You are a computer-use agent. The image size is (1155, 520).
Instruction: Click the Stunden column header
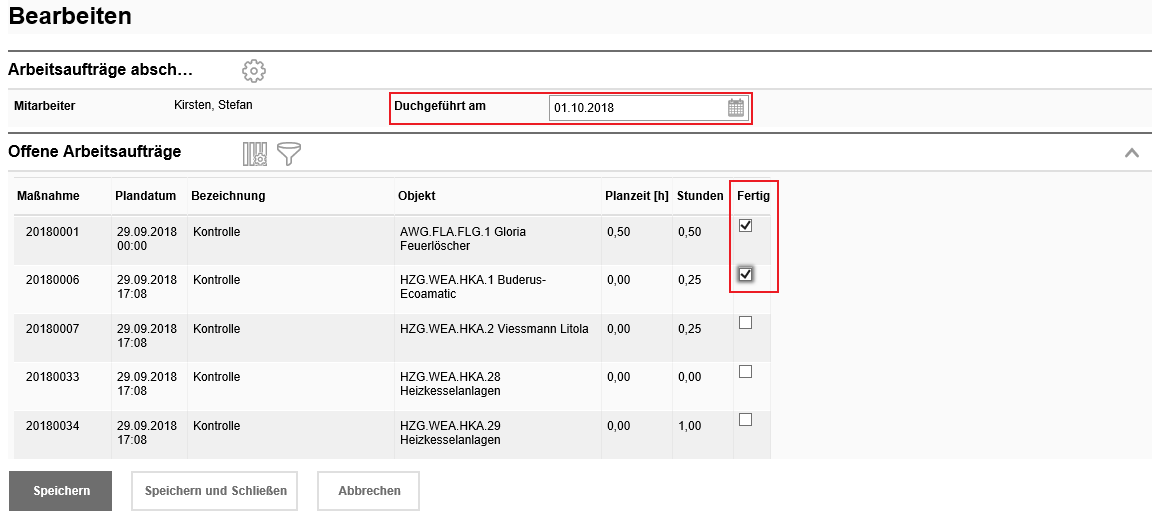coord(700,196)
